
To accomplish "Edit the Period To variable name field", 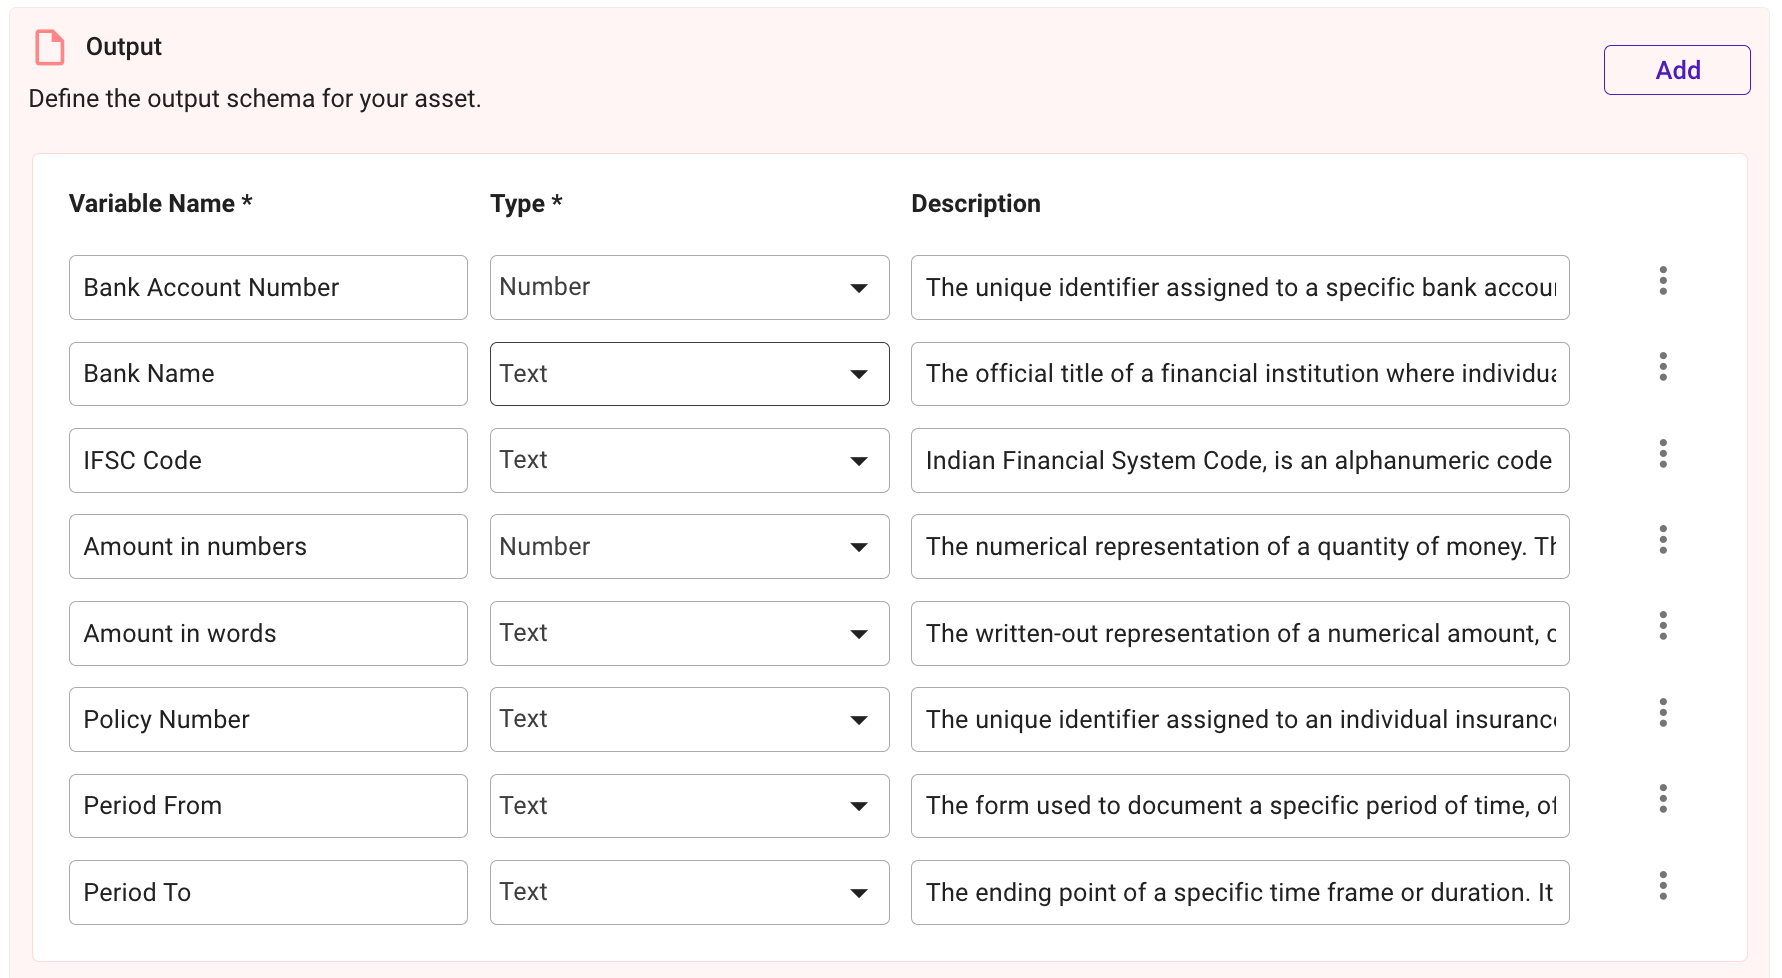I will point(268,892).
